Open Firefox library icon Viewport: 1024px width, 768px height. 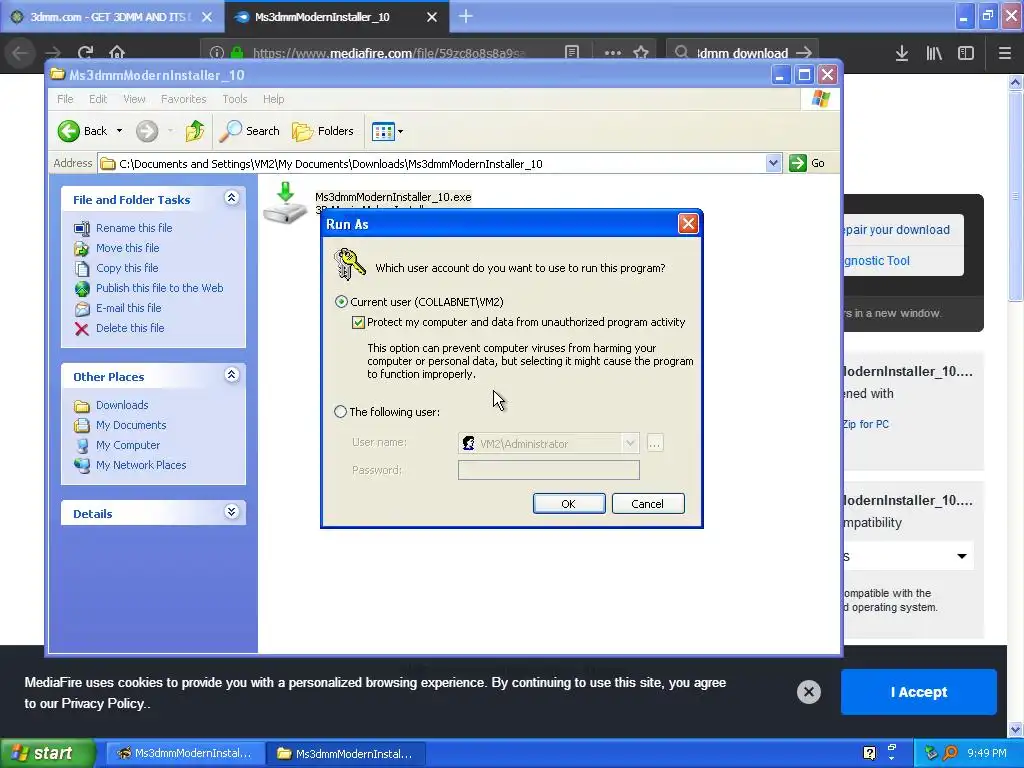pyautogui.click(x=934, y=53)
